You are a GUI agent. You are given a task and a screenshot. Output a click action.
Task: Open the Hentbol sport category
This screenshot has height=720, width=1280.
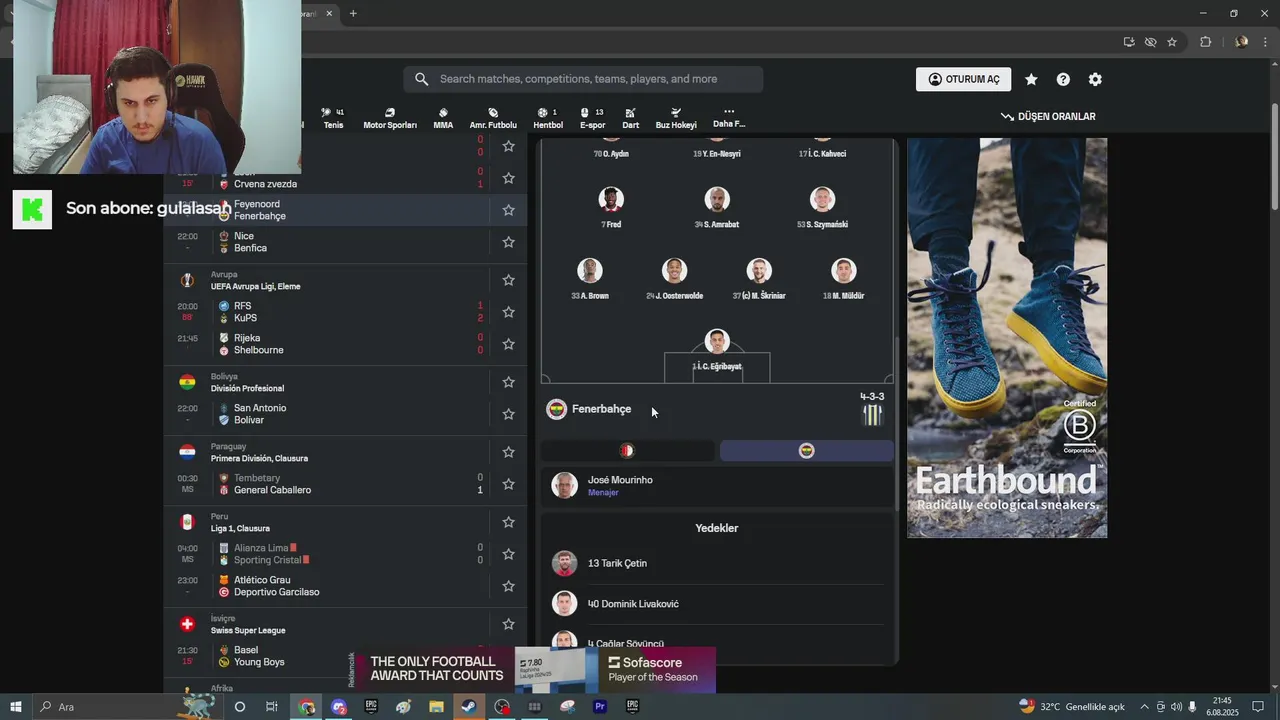coord(548,118)
